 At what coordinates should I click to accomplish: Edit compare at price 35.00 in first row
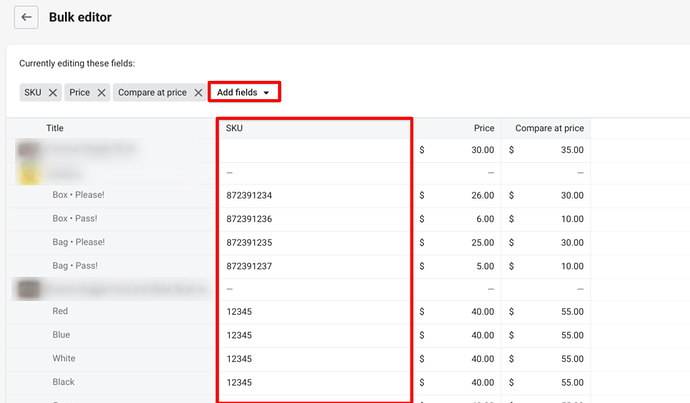pyautogui.click(x=546, y=150)
